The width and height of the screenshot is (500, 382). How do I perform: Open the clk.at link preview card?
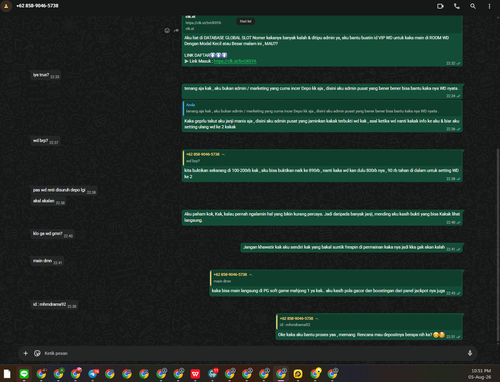322,23
